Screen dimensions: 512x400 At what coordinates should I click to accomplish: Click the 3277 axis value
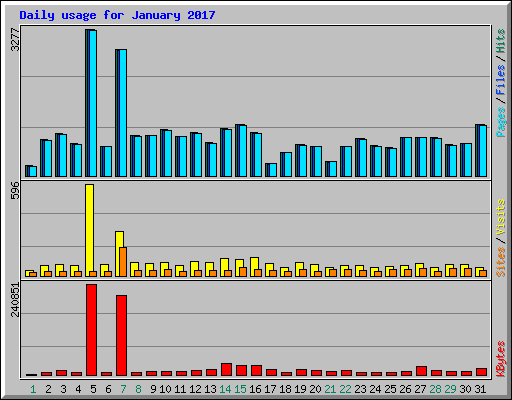tap(15, 40)
